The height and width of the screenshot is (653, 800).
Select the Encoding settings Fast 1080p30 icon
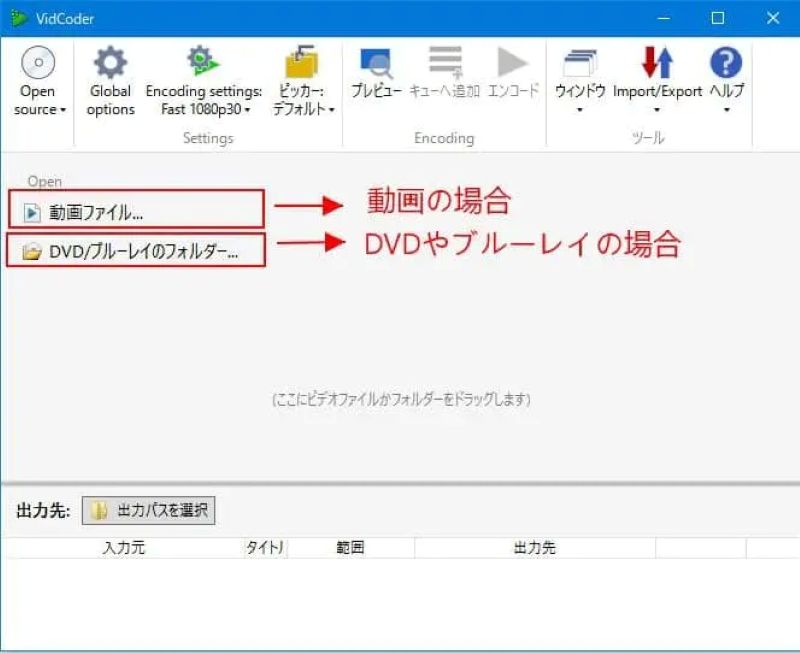point(204,62)
